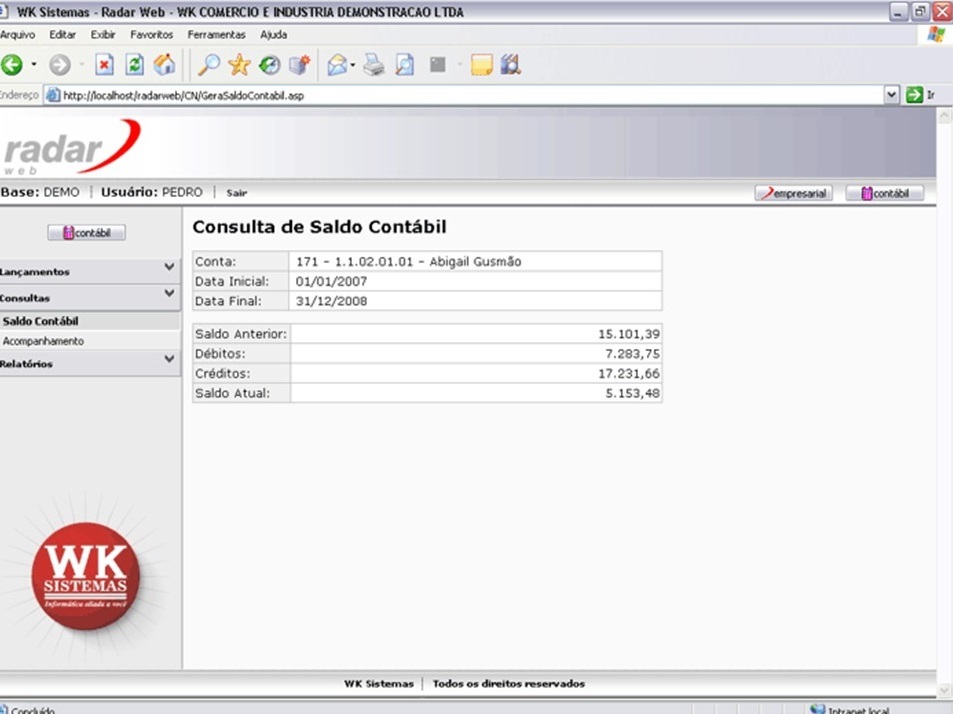
Task: Click the empresarial button in the header
Action: click(x=793, y=193)
